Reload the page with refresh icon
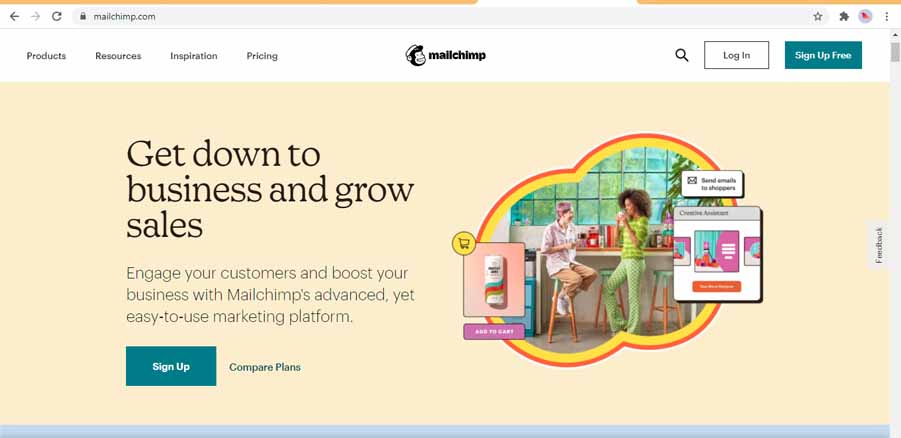 pos(56,17)
